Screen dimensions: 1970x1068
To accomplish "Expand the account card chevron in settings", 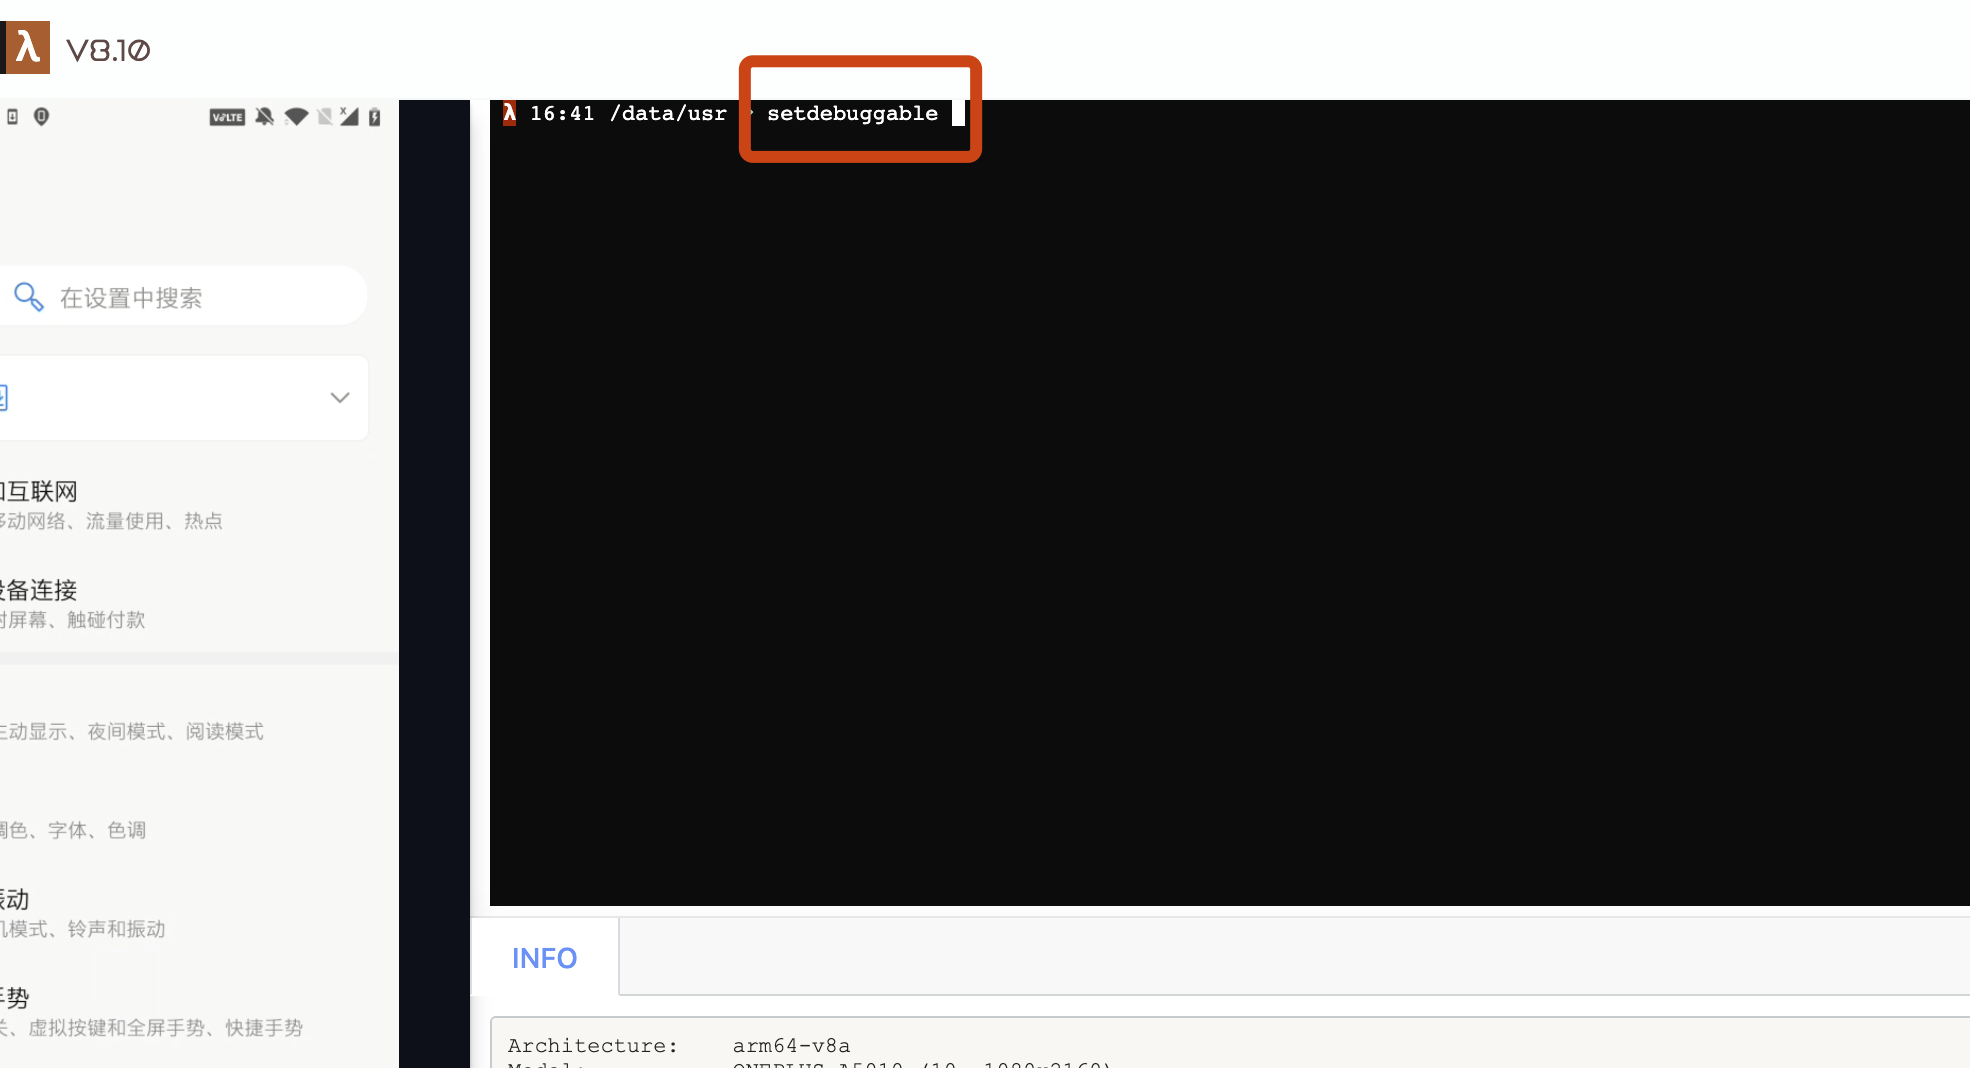I will (x=339, y=397).
